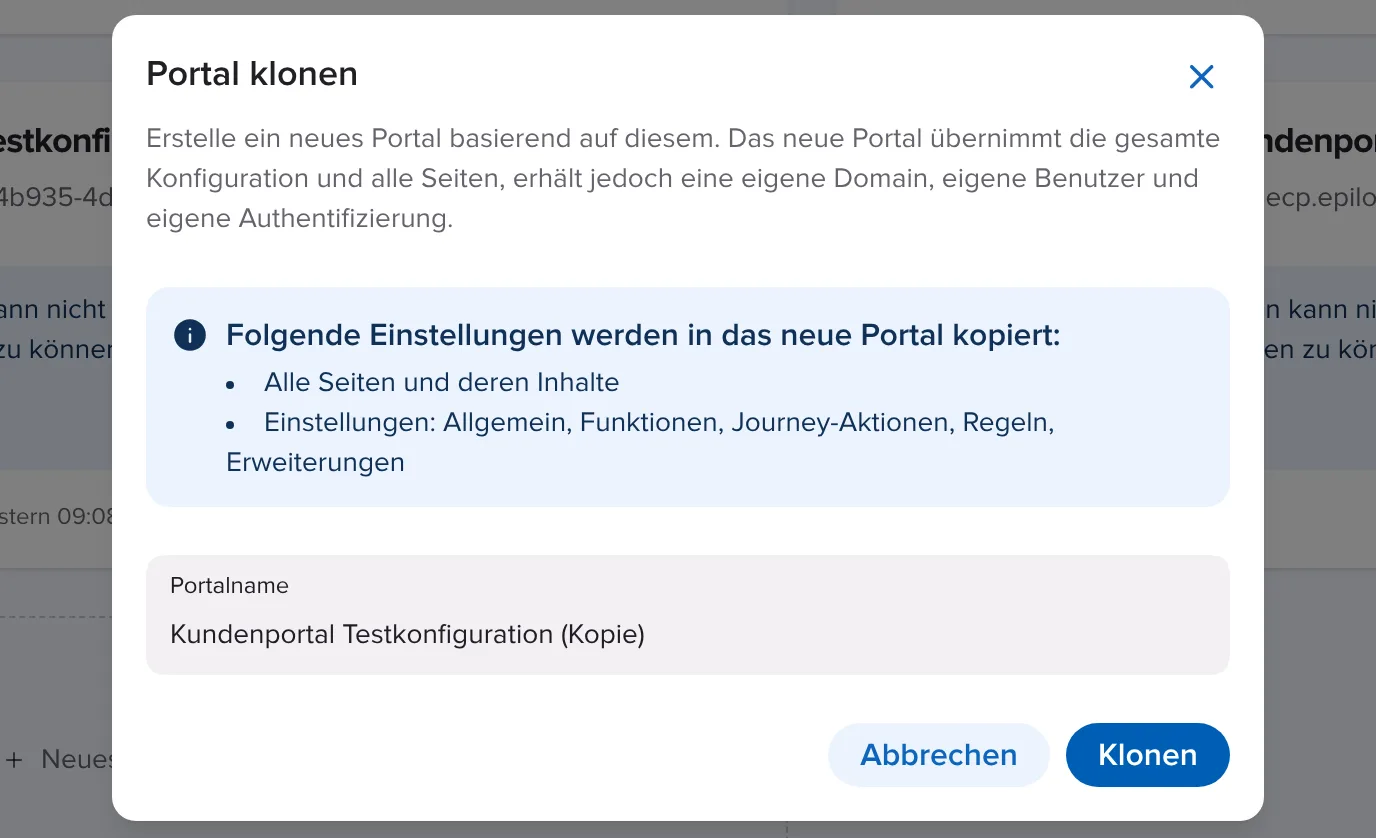1376x838 pixels.
Task: Click the info icon in the blue notice
Action: (x=190, y=335)
